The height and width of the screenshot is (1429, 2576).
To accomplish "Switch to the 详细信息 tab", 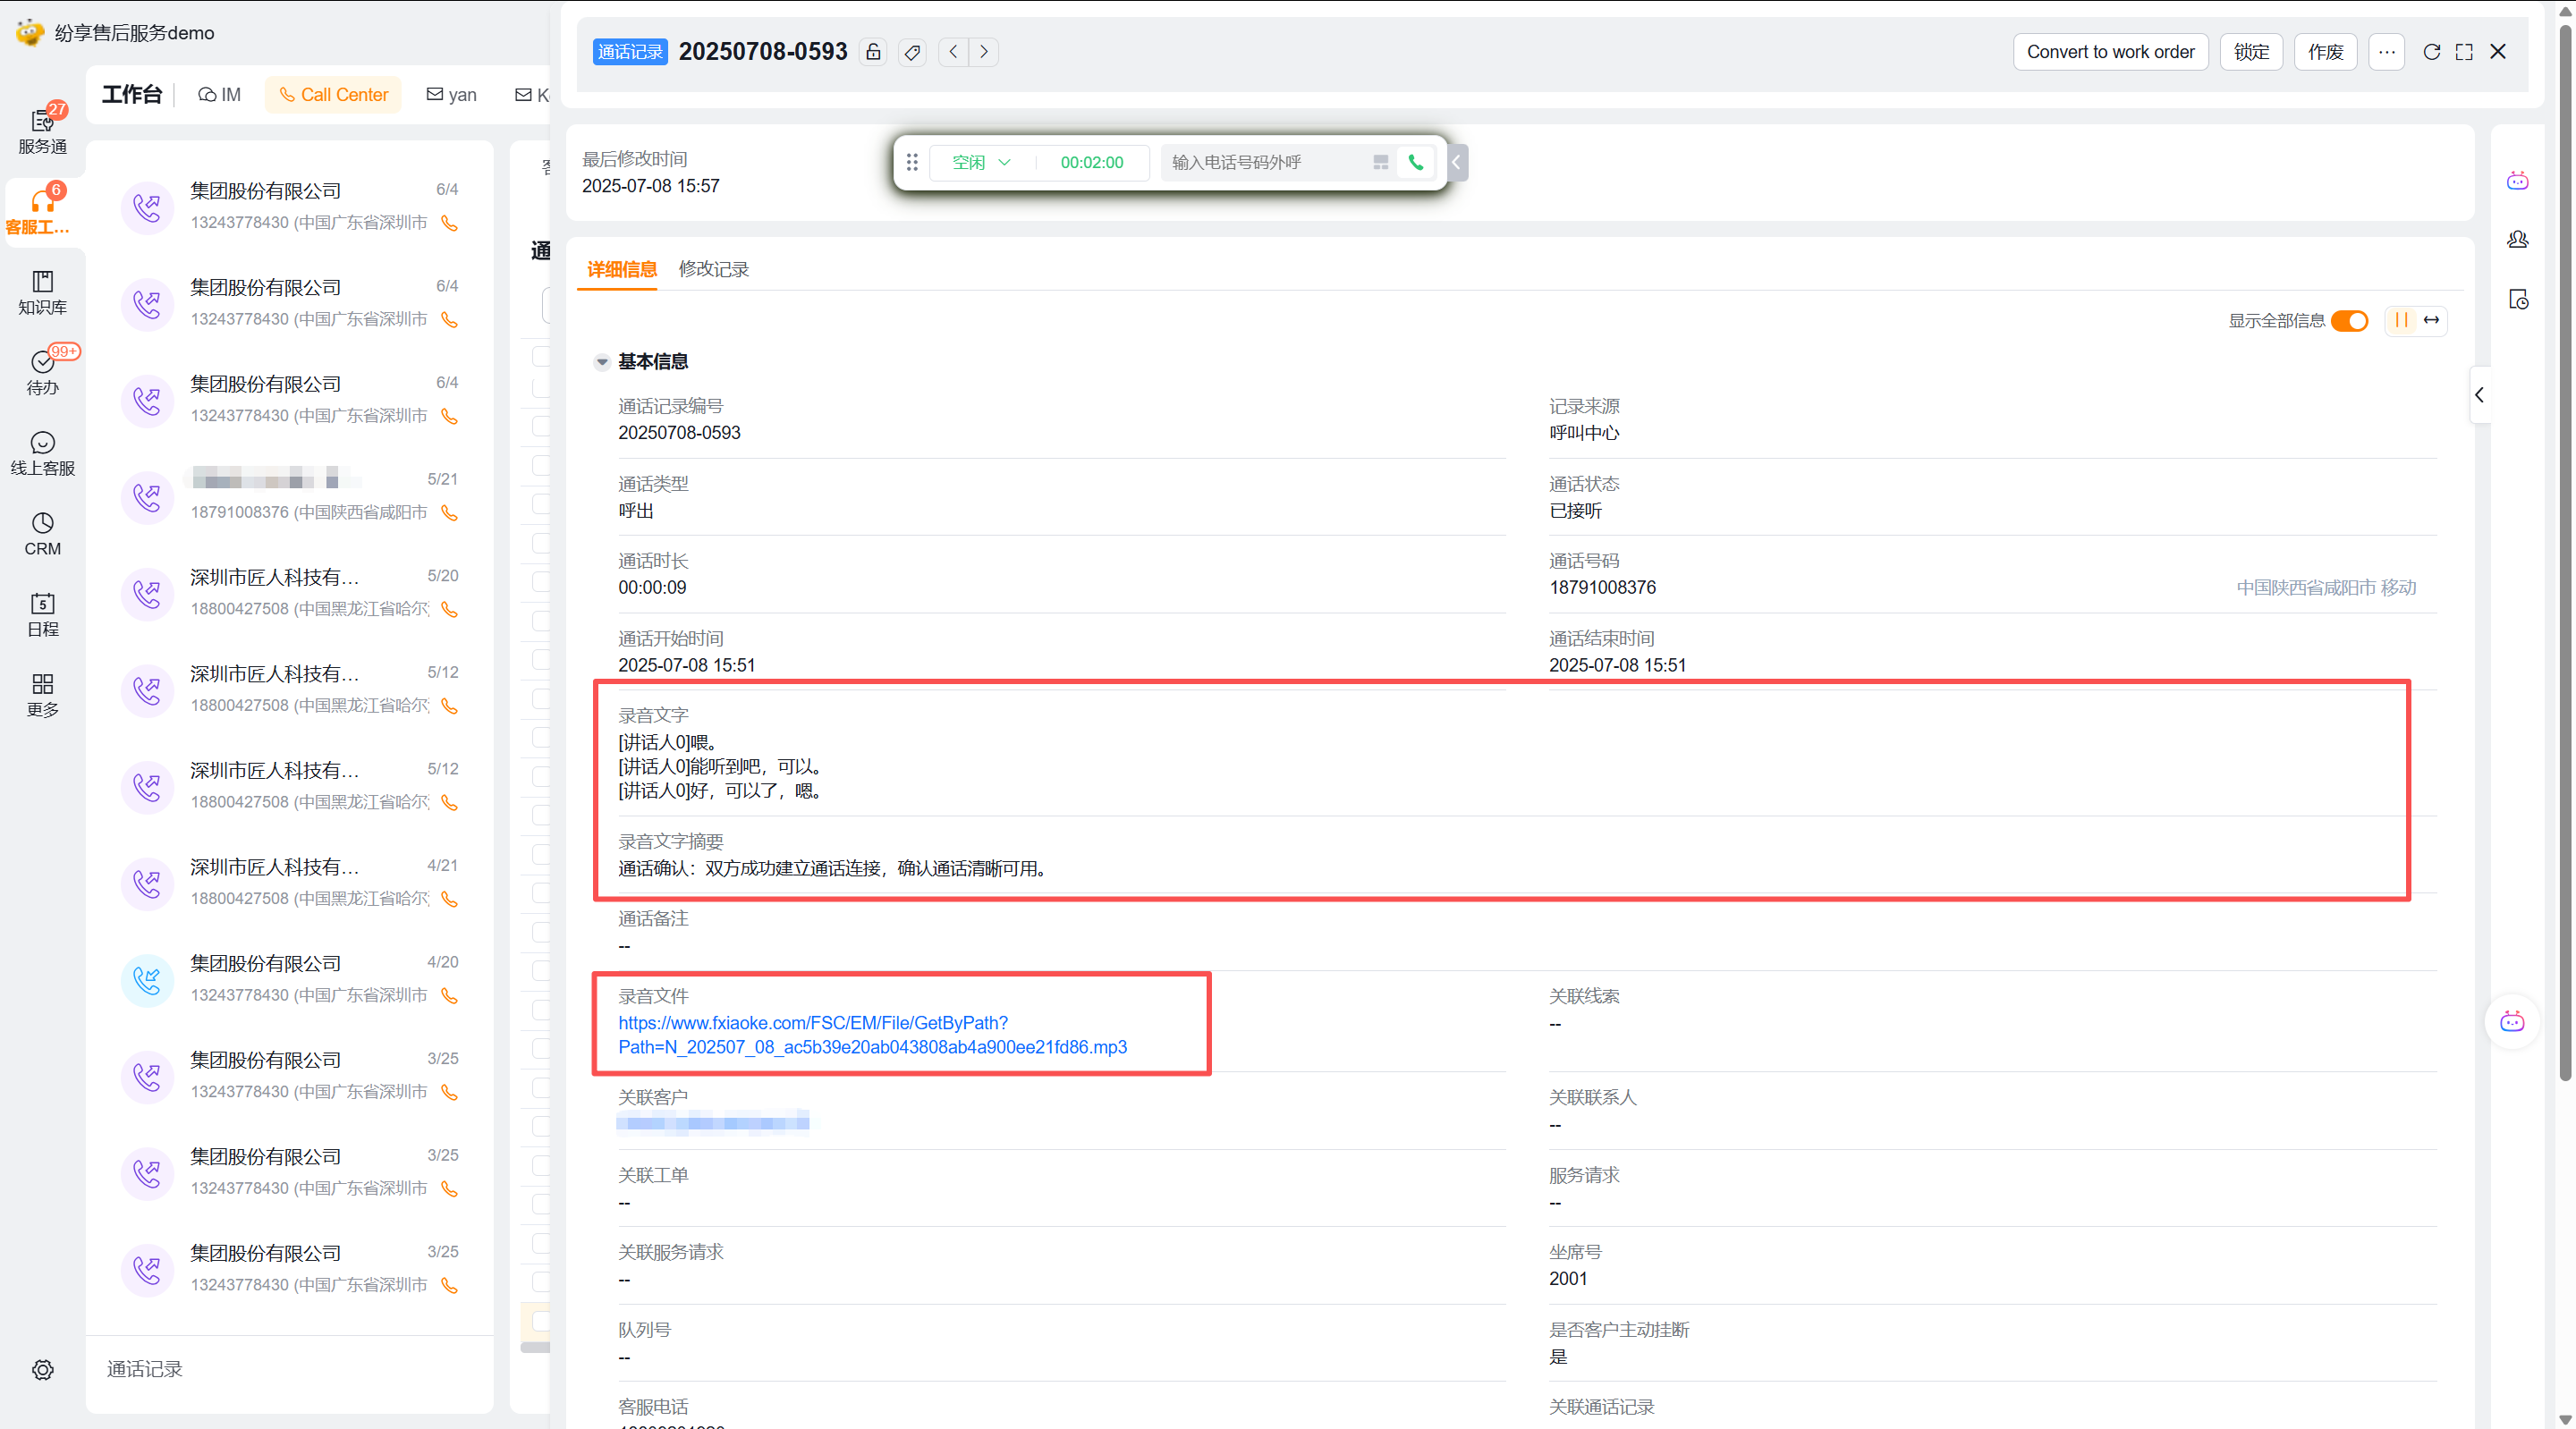I will point(622,269).
